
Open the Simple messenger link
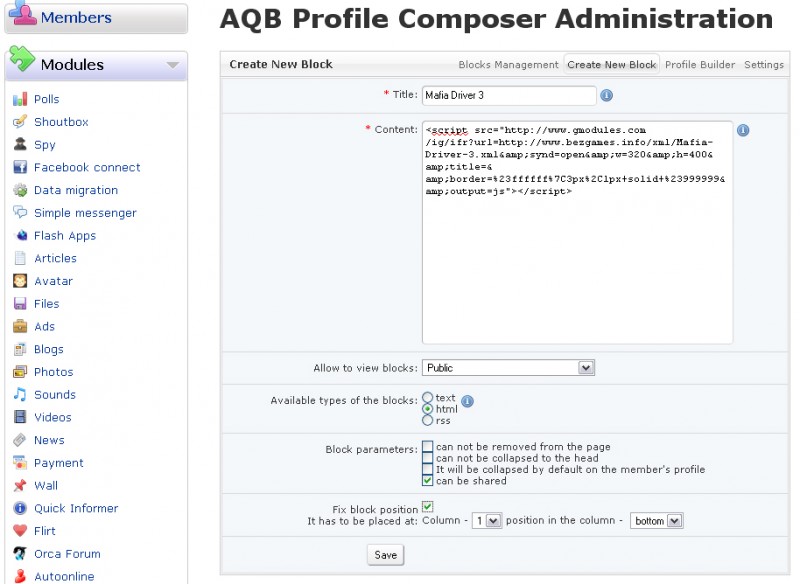click(x=85, y=213)
